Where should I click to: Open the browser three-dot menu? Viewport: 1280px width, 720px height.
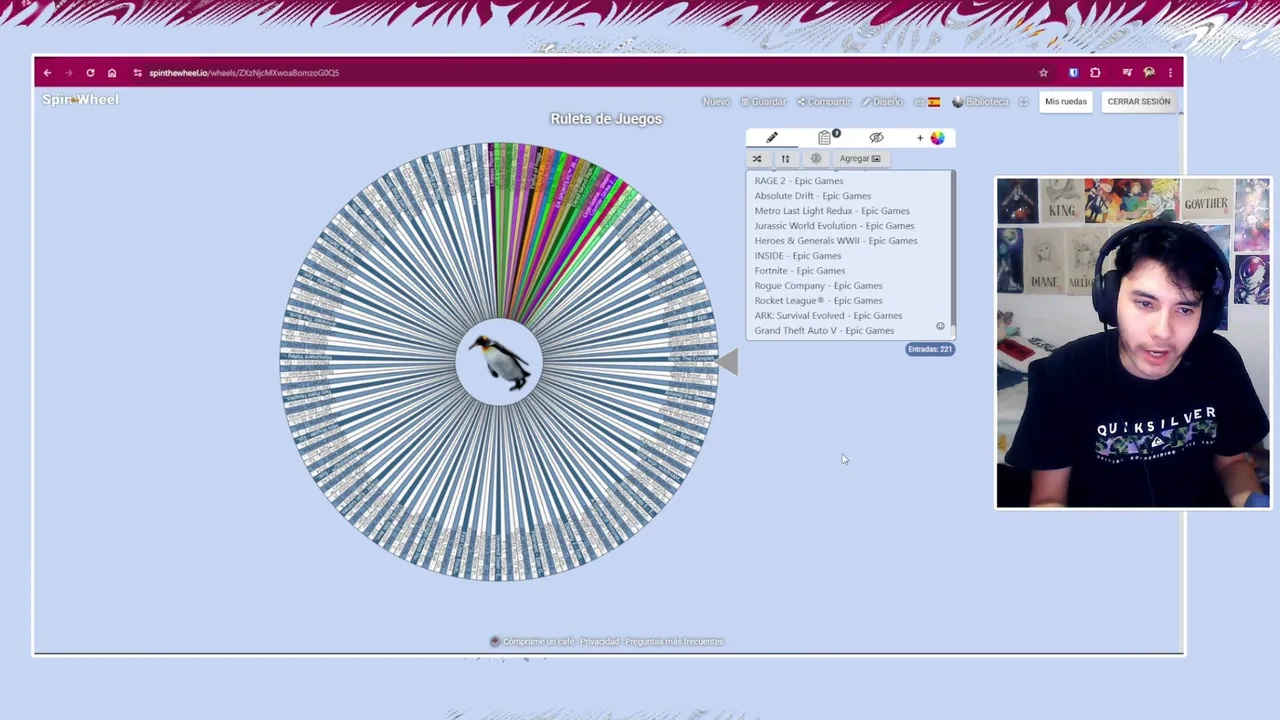point(1170,73)
